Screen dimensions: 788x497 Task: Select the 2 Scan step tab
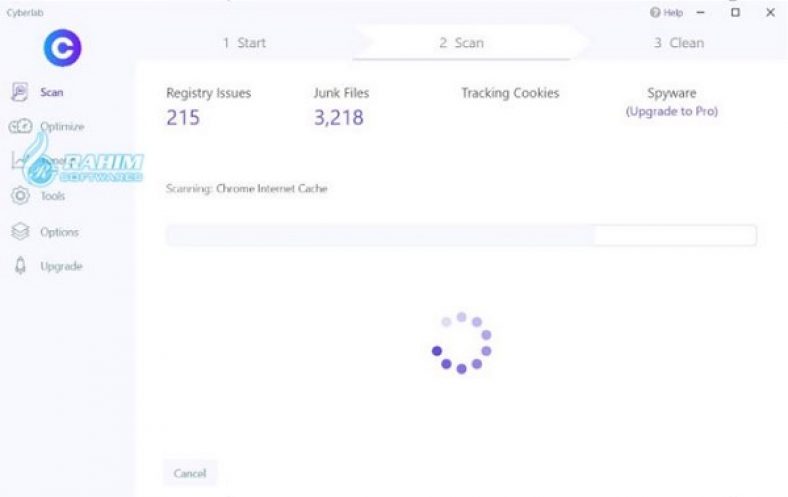coord(461,43)
